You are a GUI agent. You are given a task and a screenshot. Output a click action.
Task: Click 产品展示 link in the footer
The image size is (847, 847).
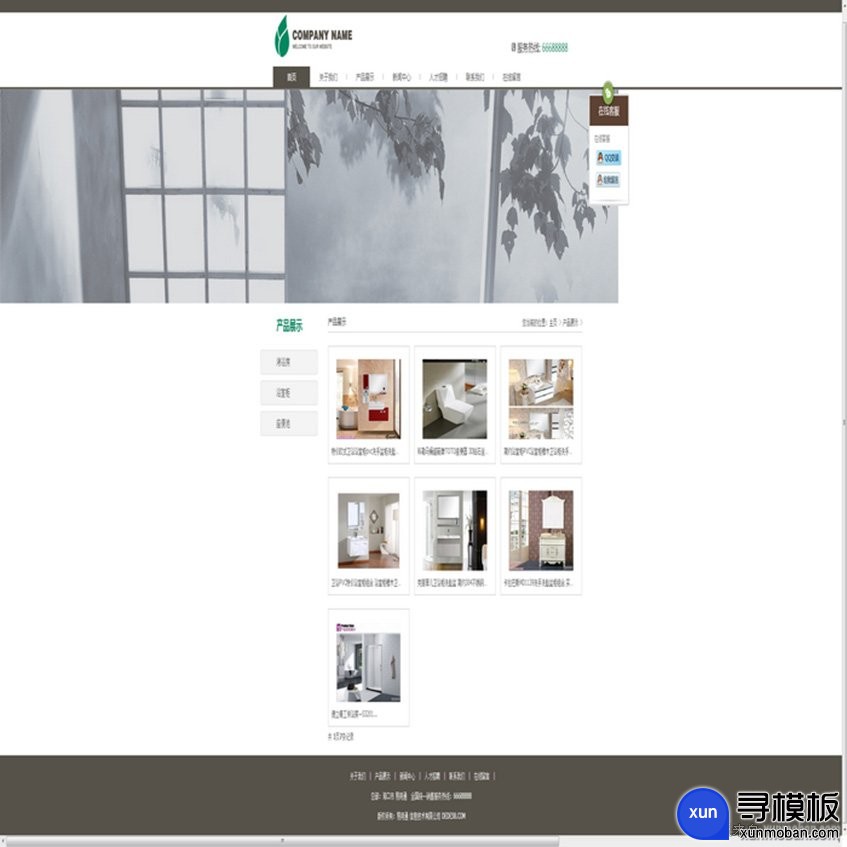coord(382,776)
